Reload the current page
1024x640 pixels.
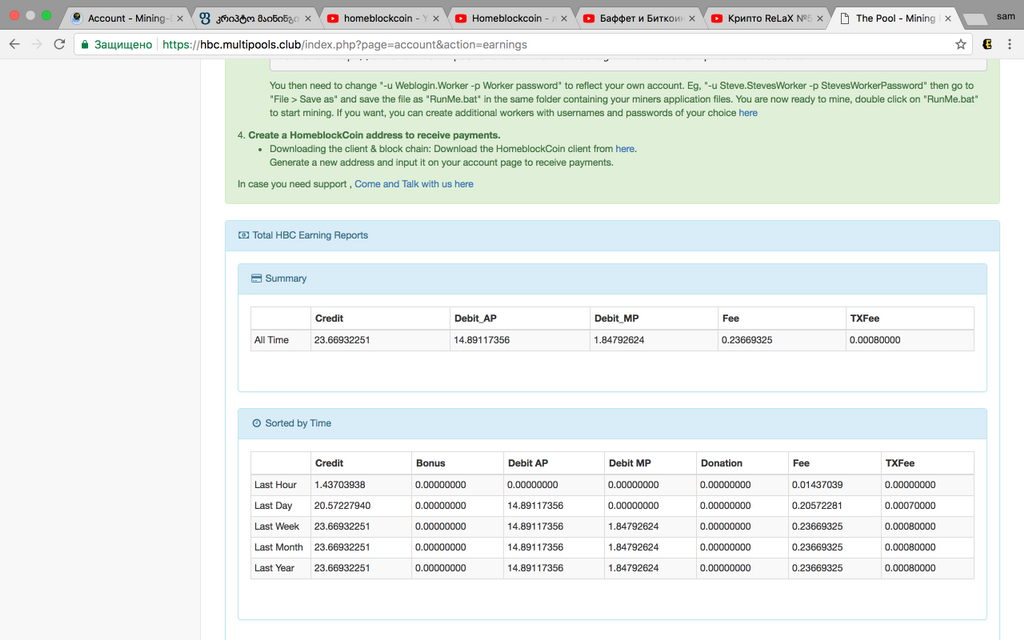click(60, 44)
